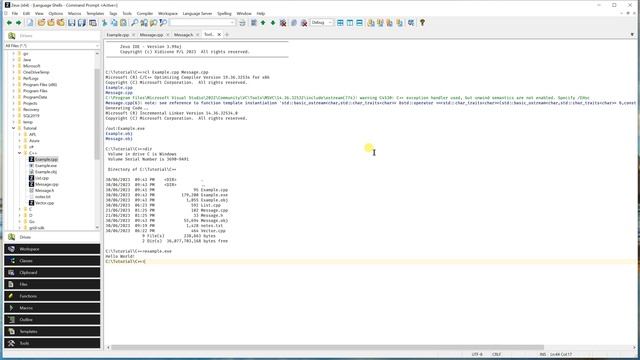This screenshot has width=640, height=360.
Task: Open the Edit menu
Action: click(x=26, y=13)
